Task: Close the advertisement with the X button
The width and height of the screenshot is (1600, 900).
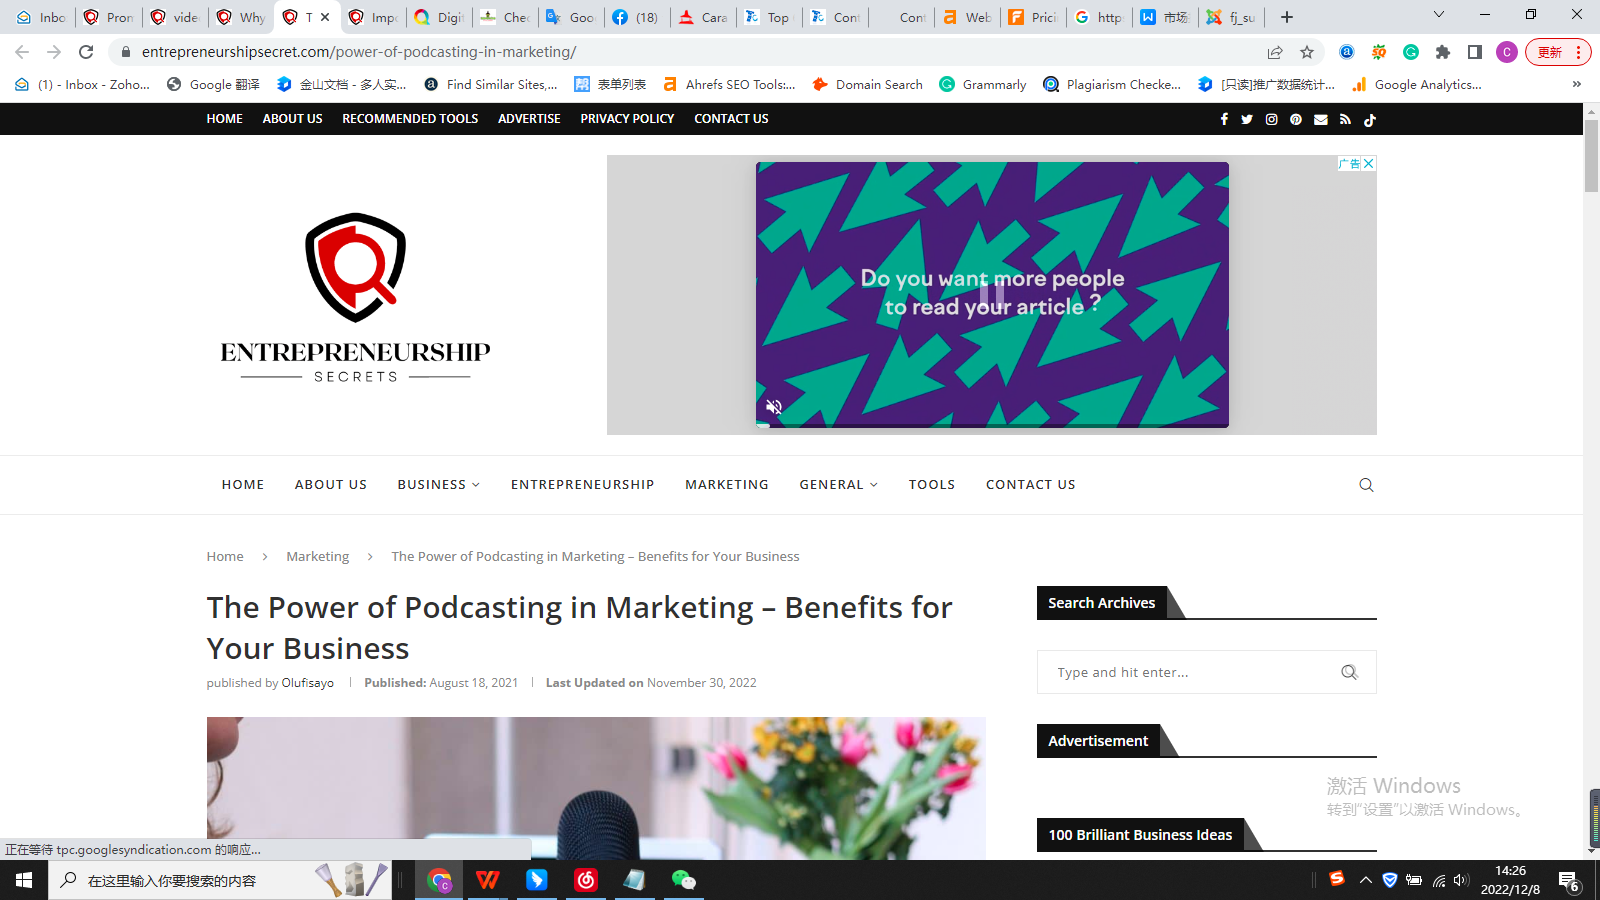Action: [1369, 163]
